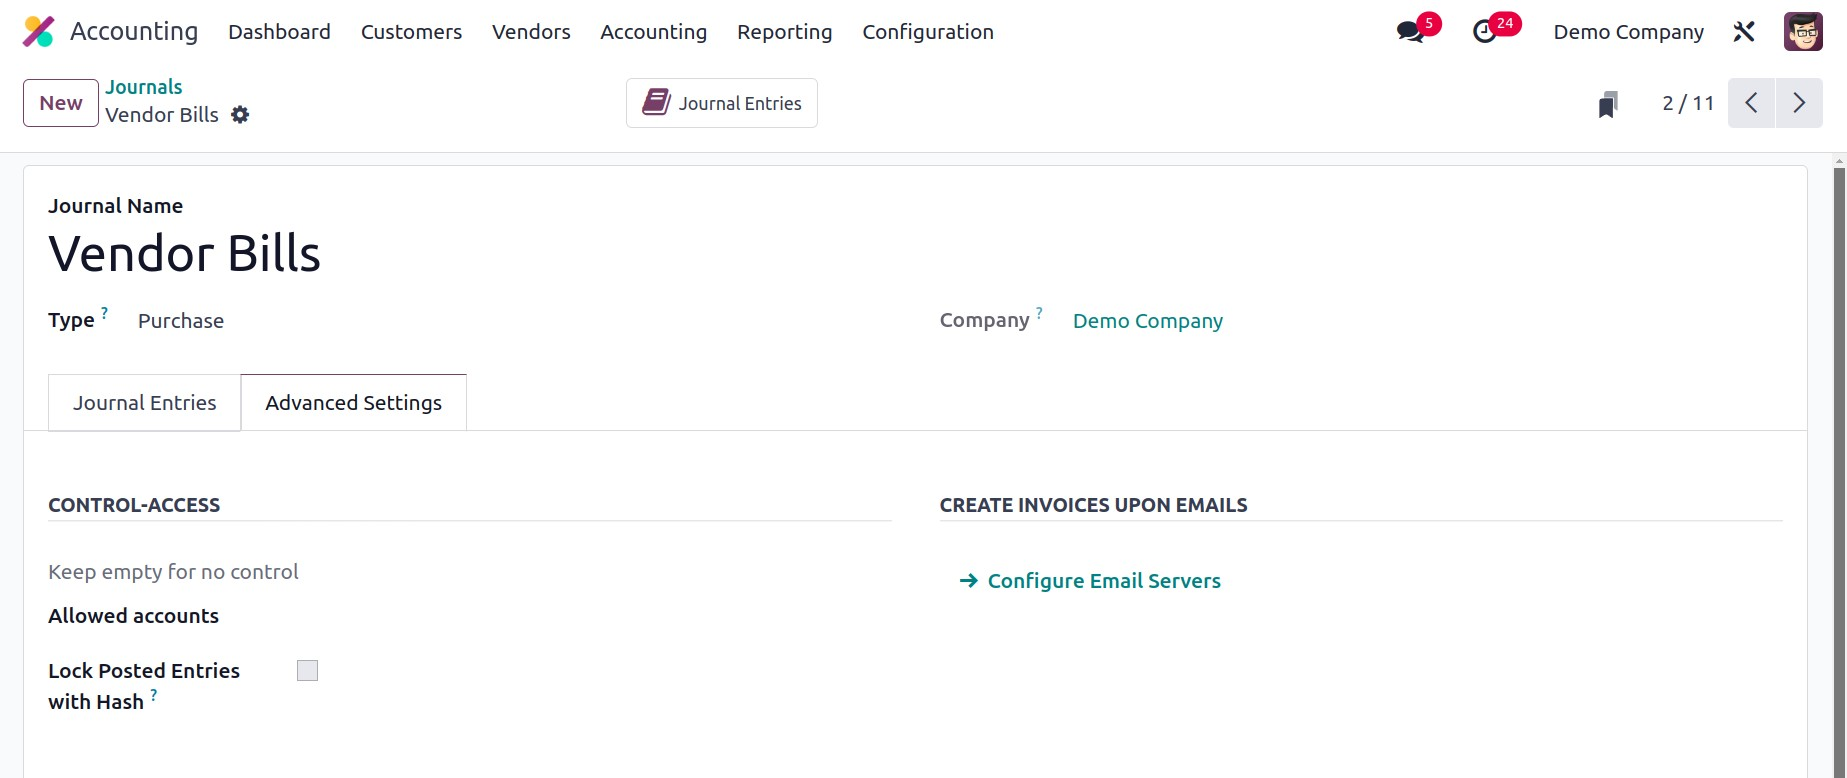Viewport: 1847px width, 778px height.
Task: Open the Configuration menu
Action: 927,32
